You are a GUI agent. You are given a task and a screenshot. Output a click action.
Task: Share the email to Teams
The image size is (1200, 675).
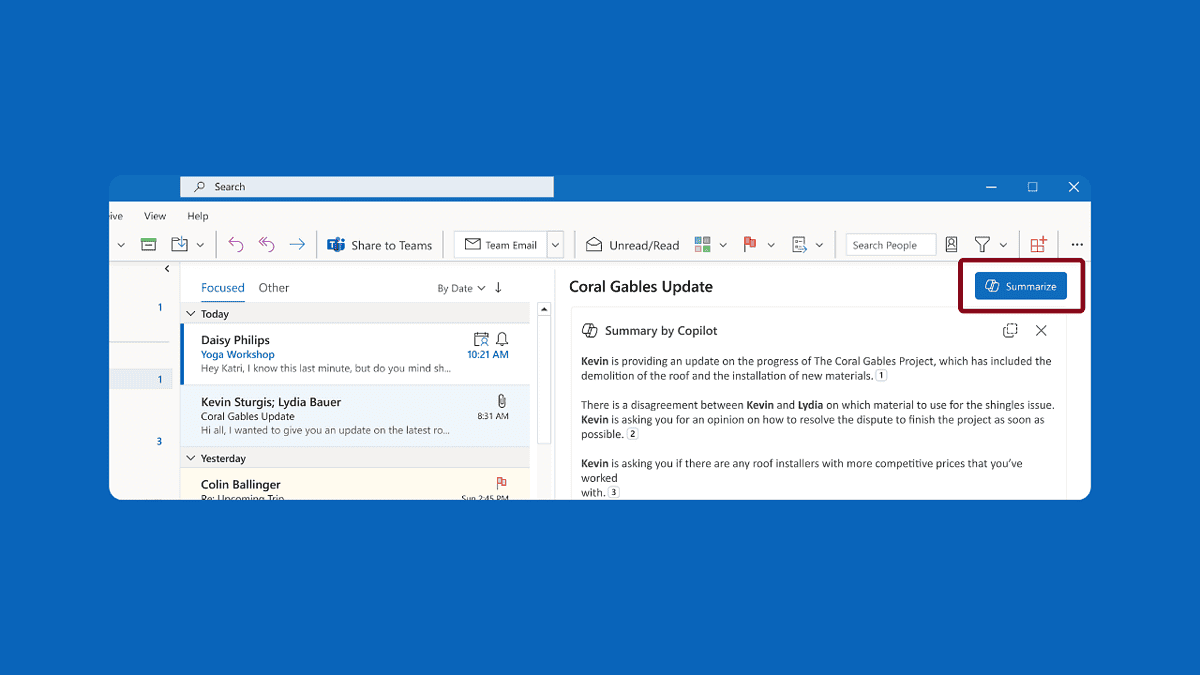(x=380, y=245)
